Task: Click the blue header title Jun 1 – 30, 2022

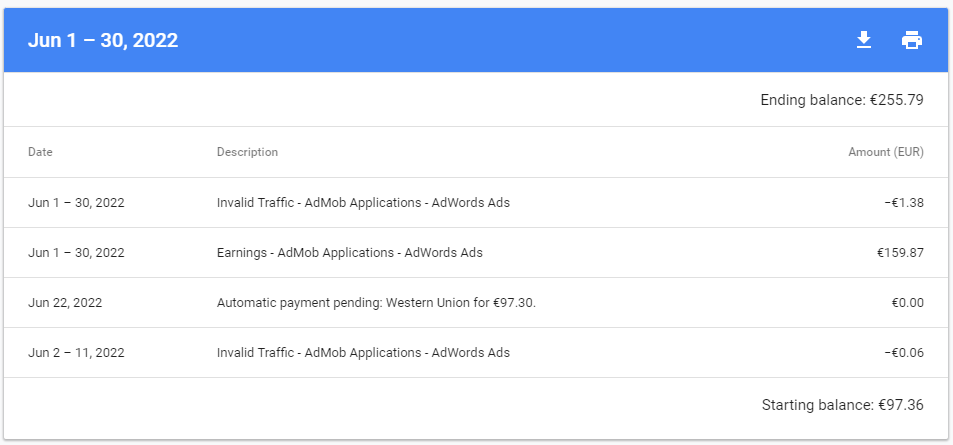Action: tap(103, 41)
